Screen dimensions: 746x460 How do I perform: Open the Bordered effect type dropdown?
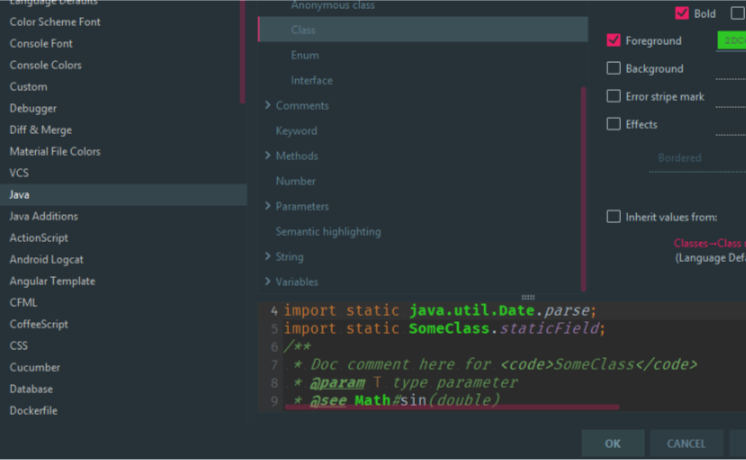tap(696, 158)
